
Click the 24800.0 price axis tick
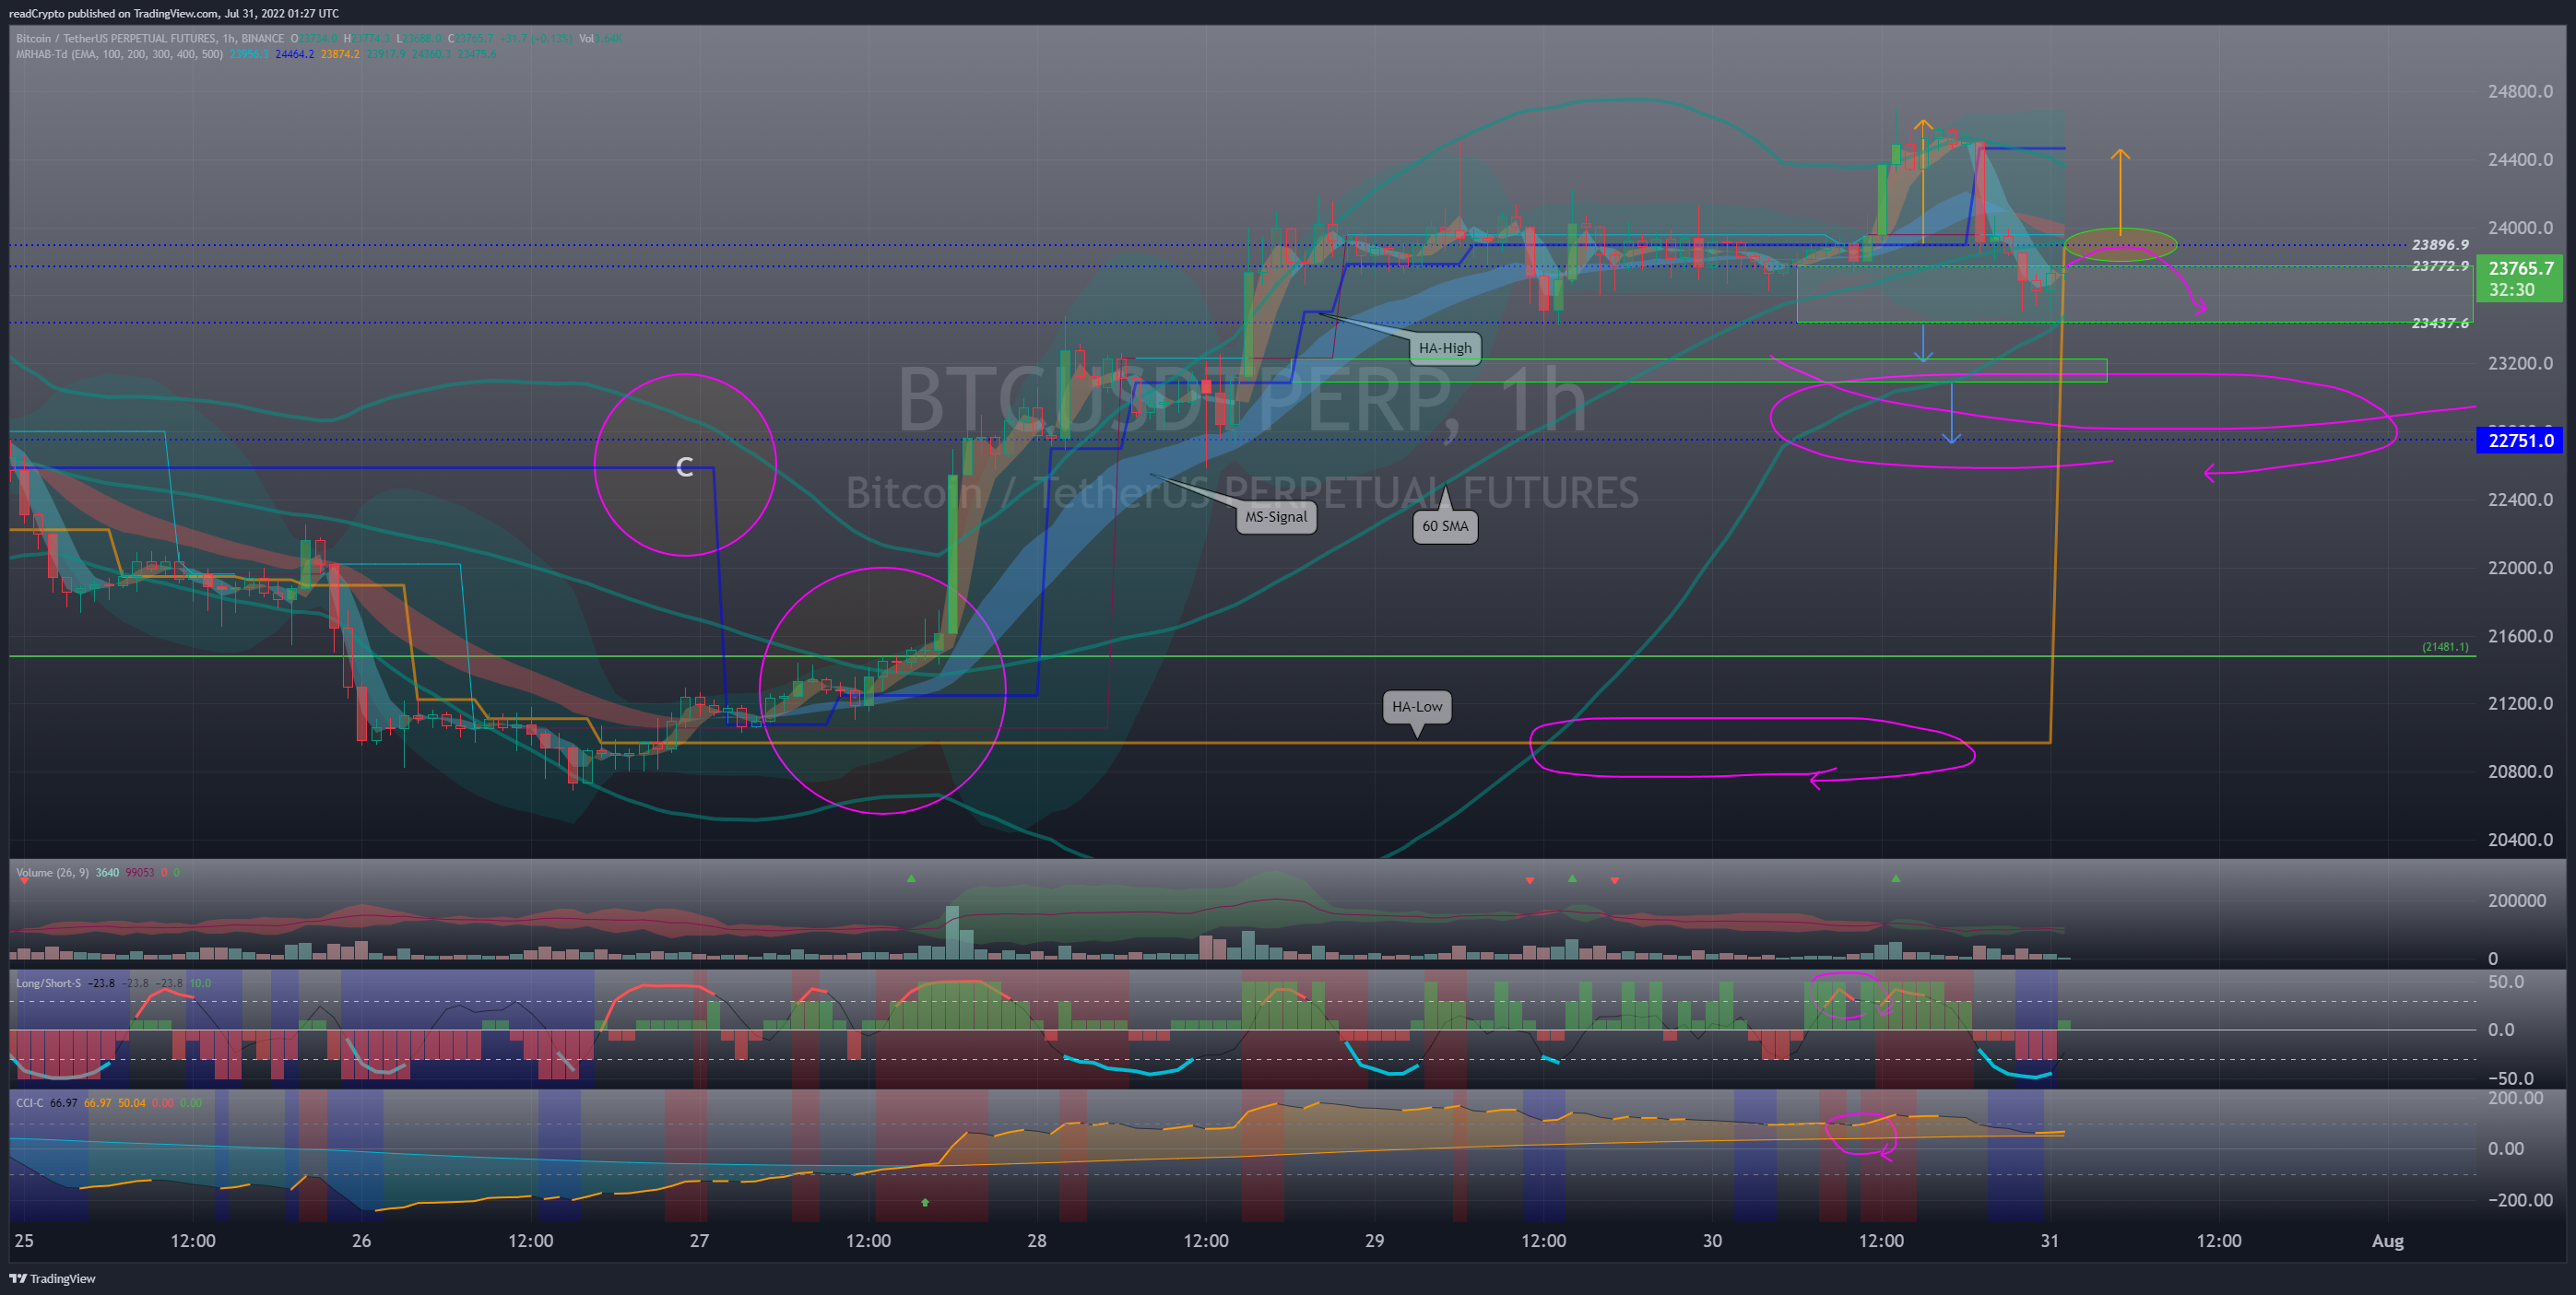point(2520,91)
